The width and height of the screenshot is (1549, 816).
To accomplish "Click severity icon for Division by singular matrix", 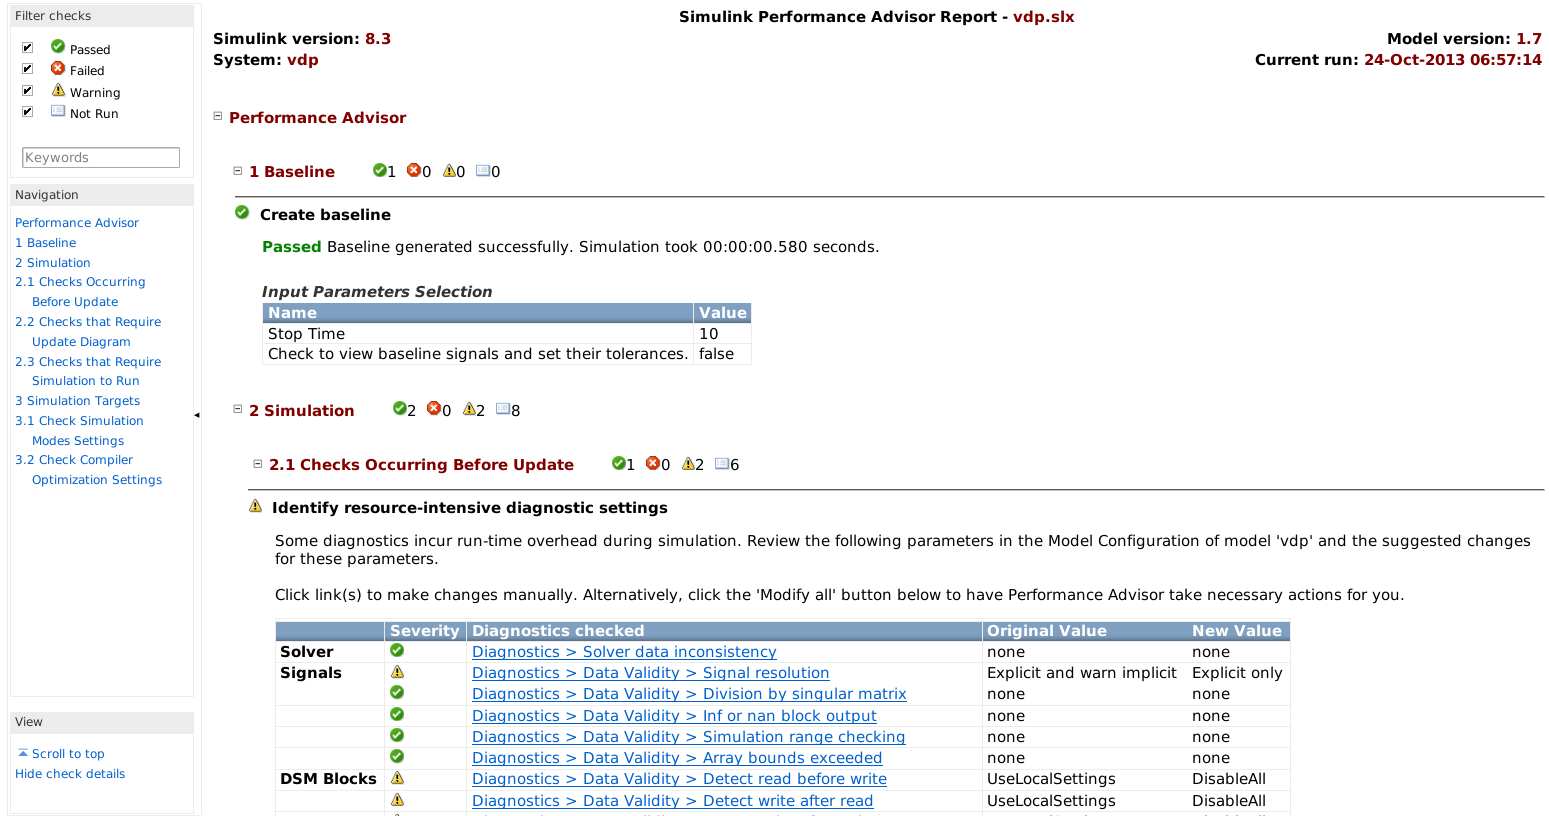I will pos(397,692).
